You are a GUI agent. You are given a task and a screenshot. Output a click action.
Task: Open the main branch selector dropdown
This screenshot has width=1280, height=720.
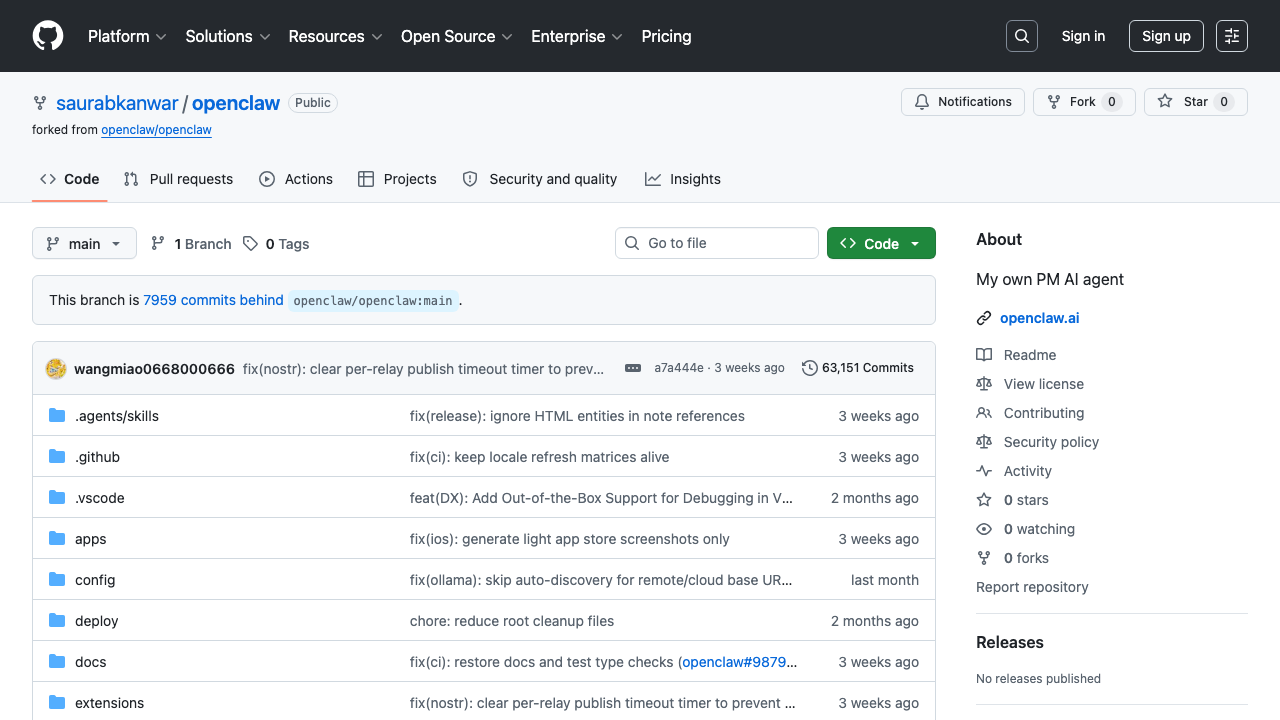click(84, 244)
